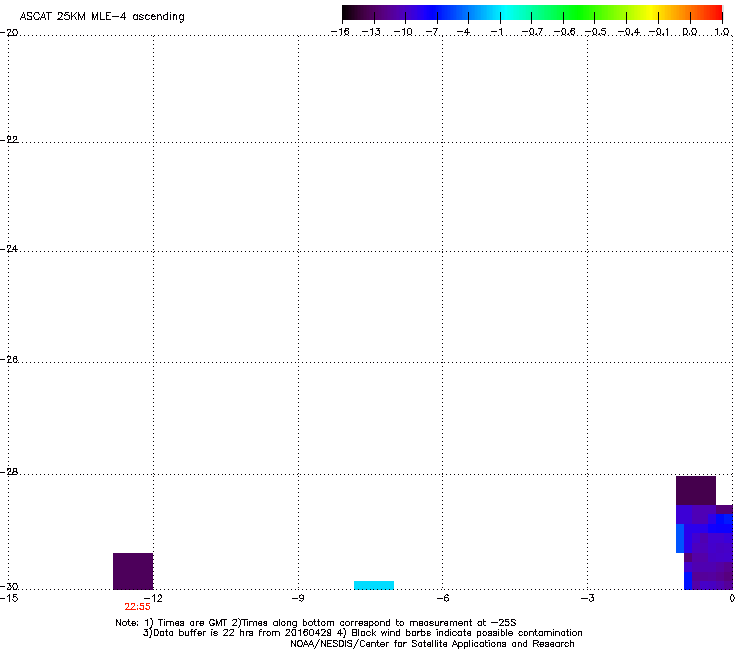Click the blue-purple data cluster below the dark block
This screenshot has width=740, height=650.
coord(704,547)
